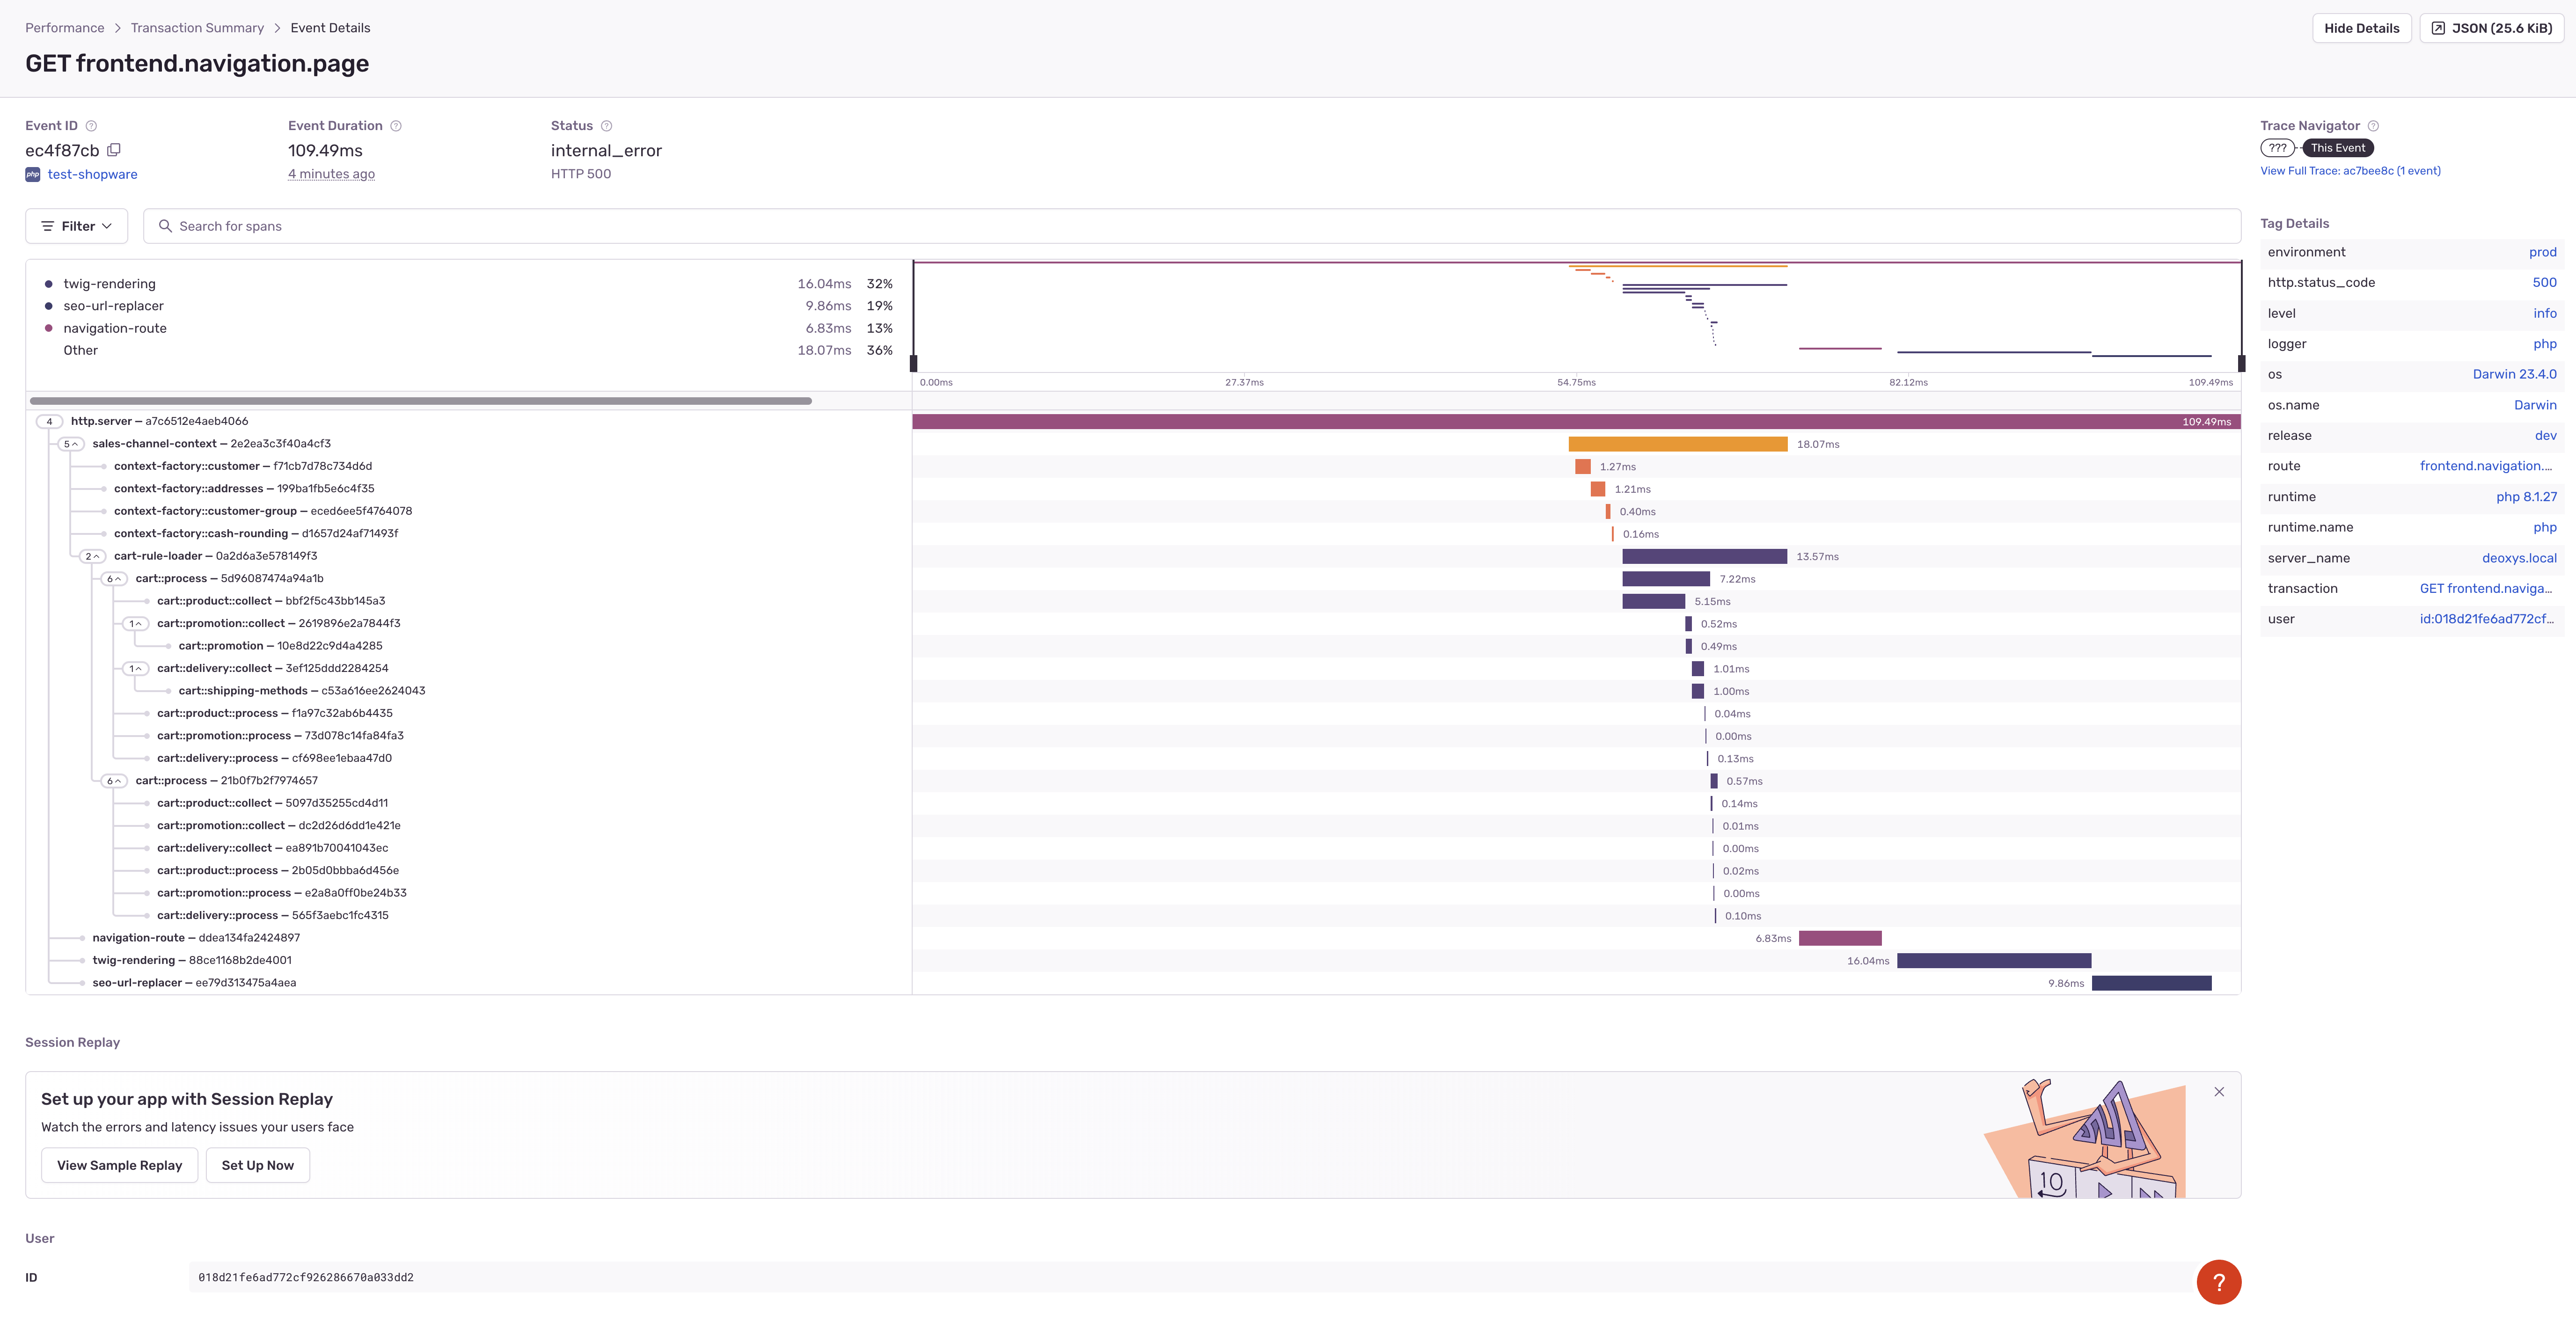2576x1328 pixels.
Task: Click the Status help icon
Action: 606,126
